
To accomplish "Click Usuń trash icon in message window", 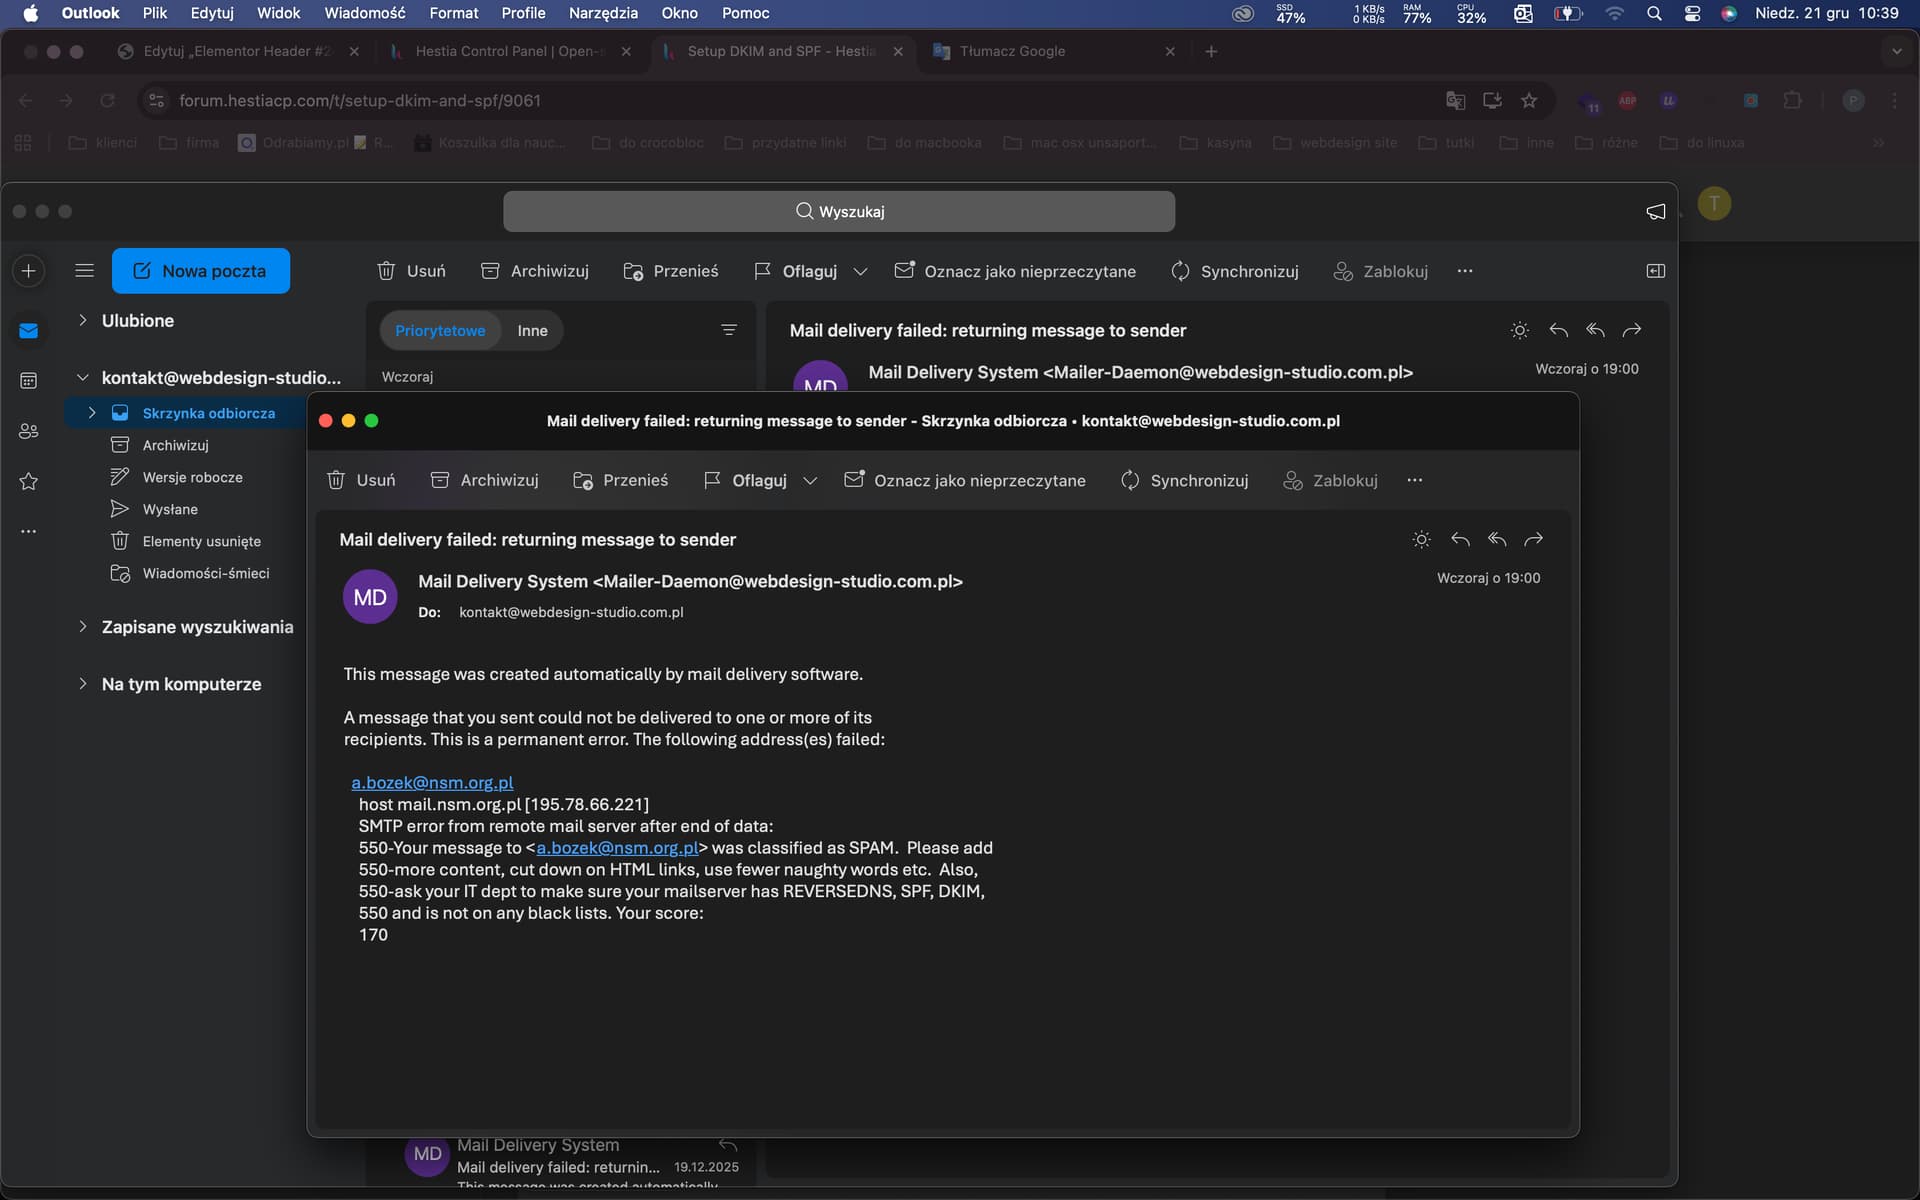I will pos(337,480).
